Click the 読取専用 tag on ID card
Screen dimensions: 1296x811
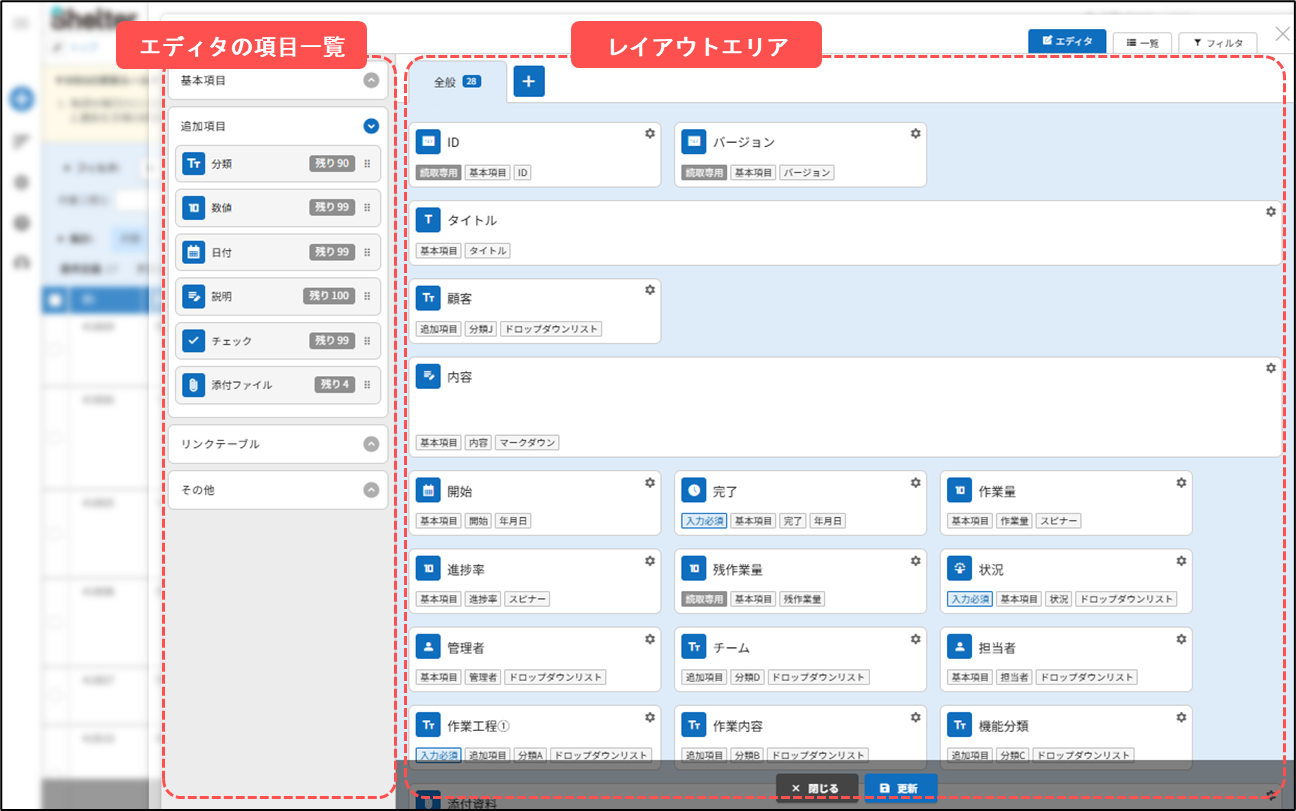(438, 173)
